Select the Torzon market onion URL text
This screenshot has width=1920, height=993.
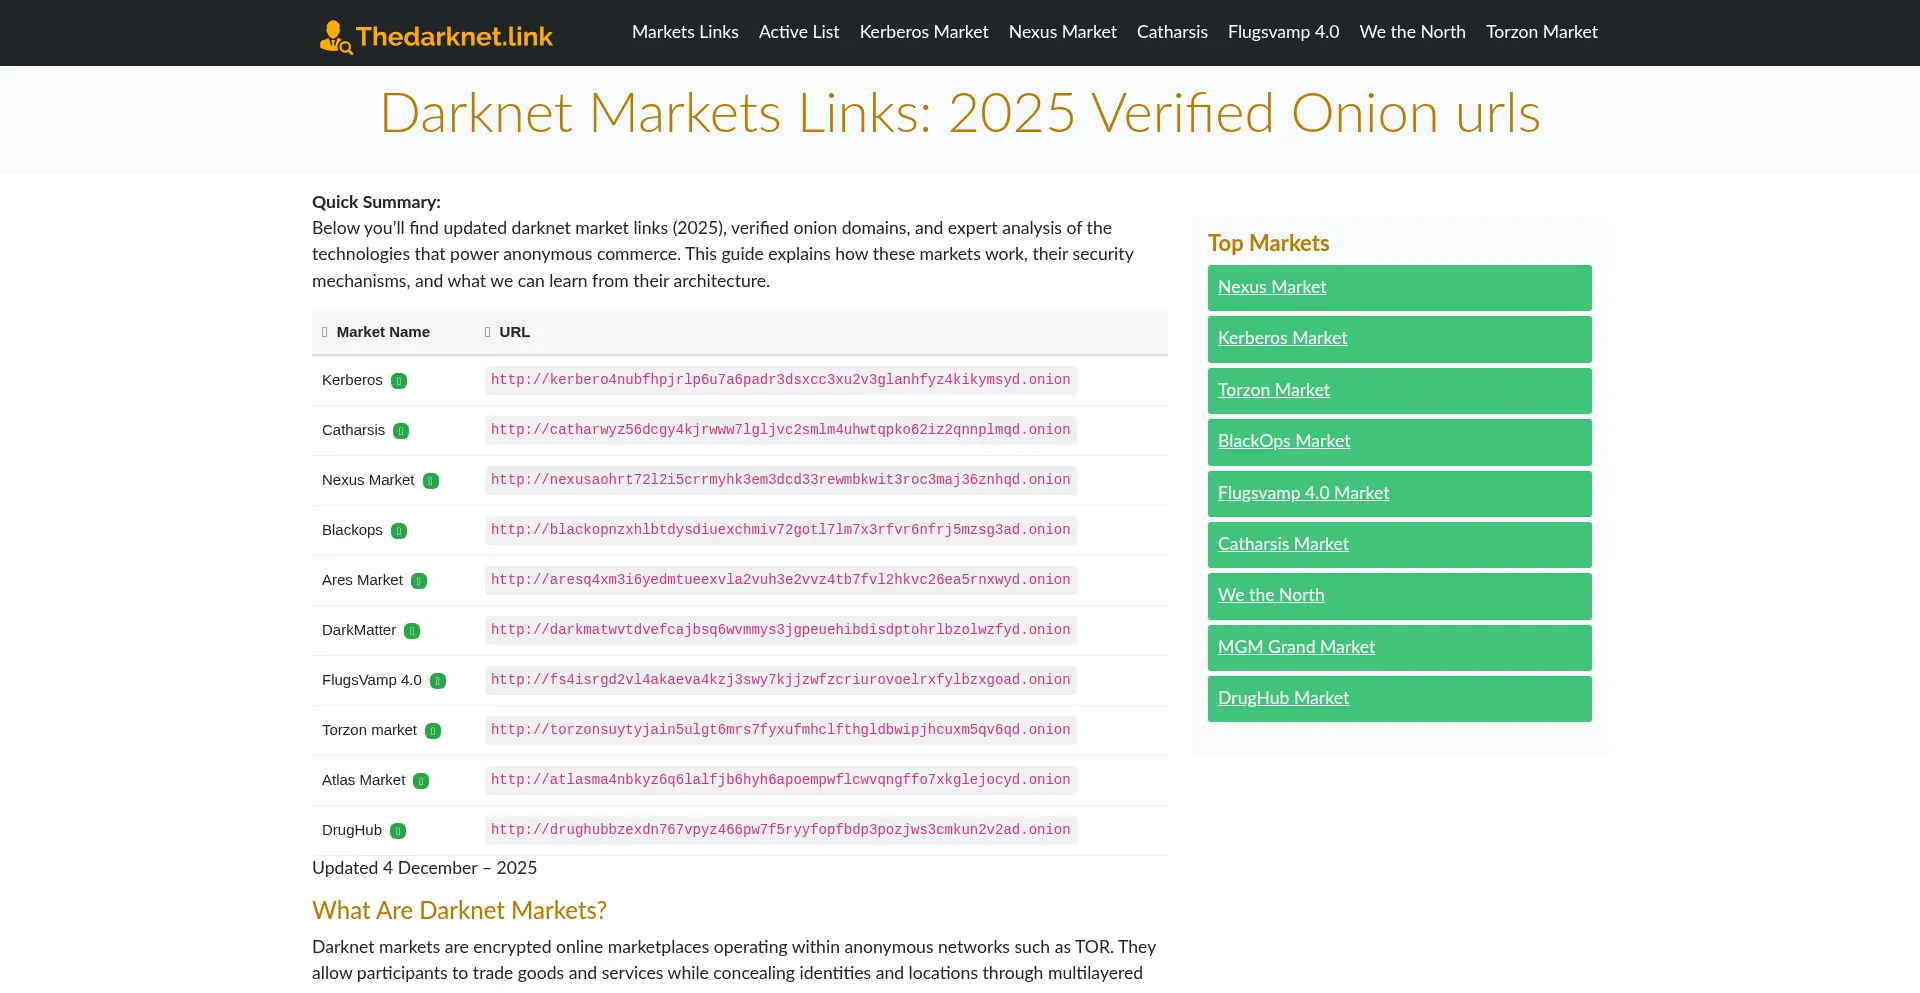(x=779, y=730)
